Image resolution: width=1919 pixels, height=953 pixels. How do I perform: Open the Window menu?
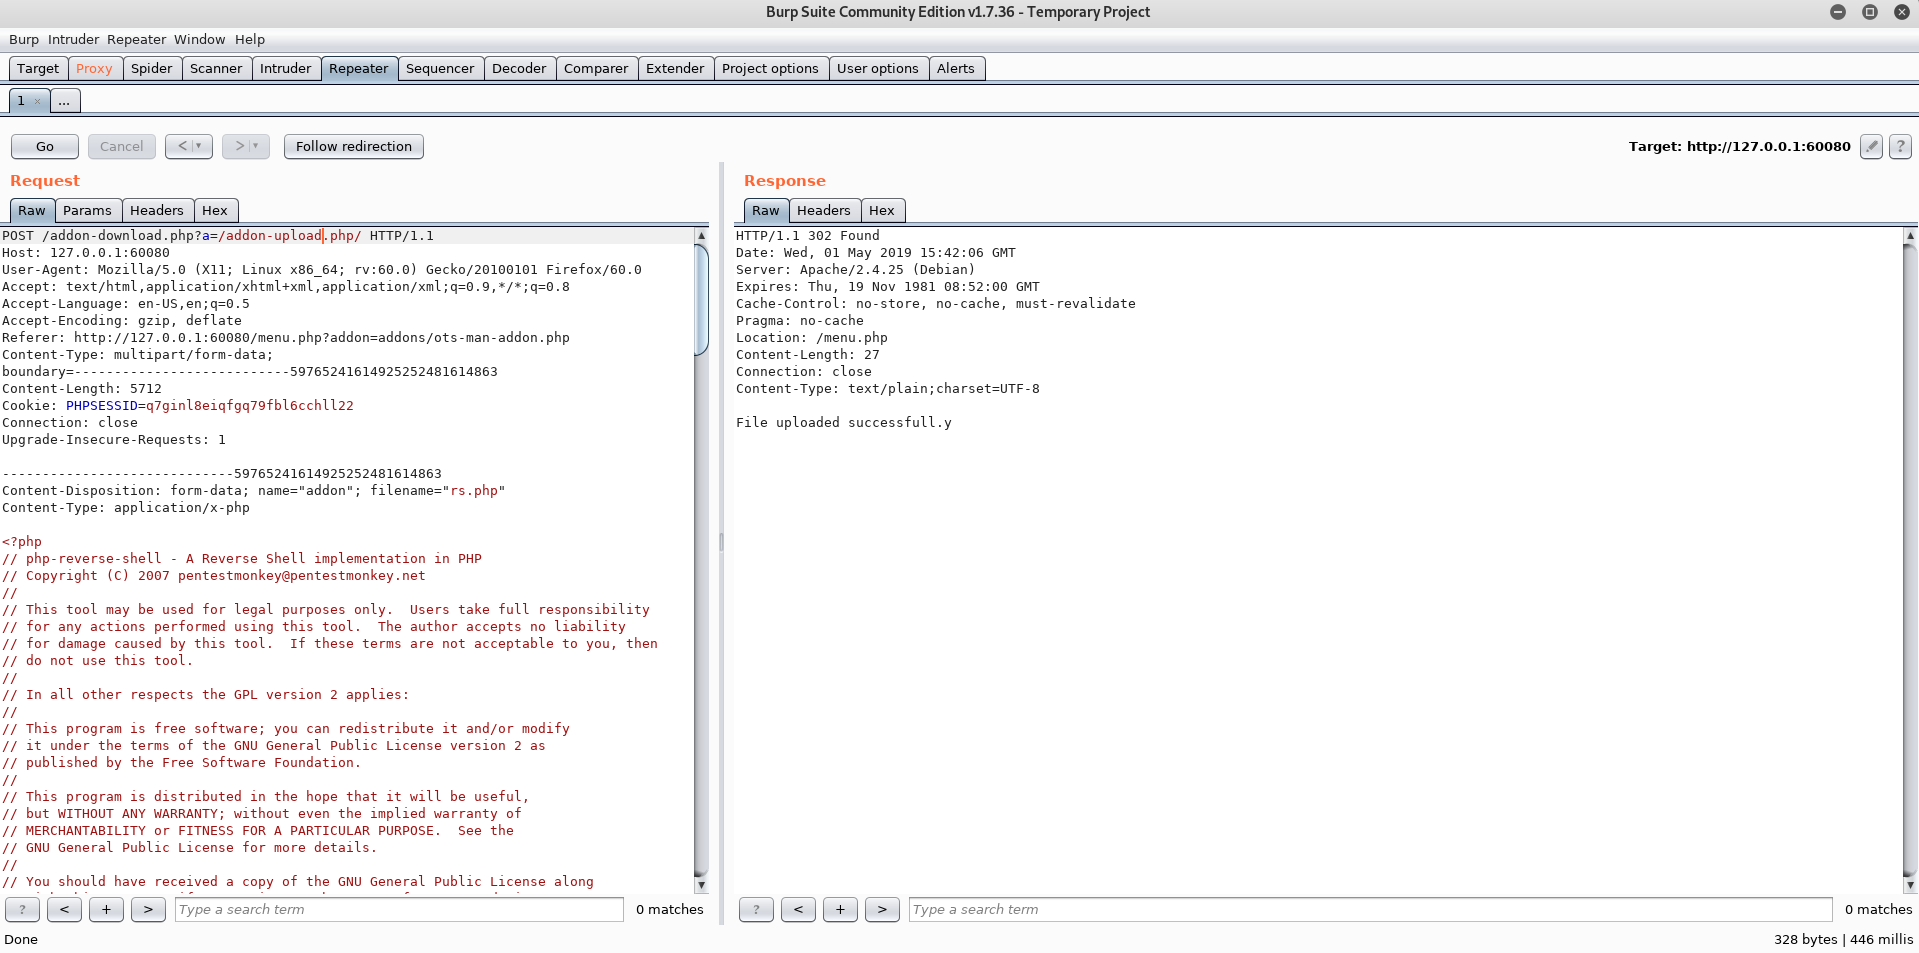[199, 40]
